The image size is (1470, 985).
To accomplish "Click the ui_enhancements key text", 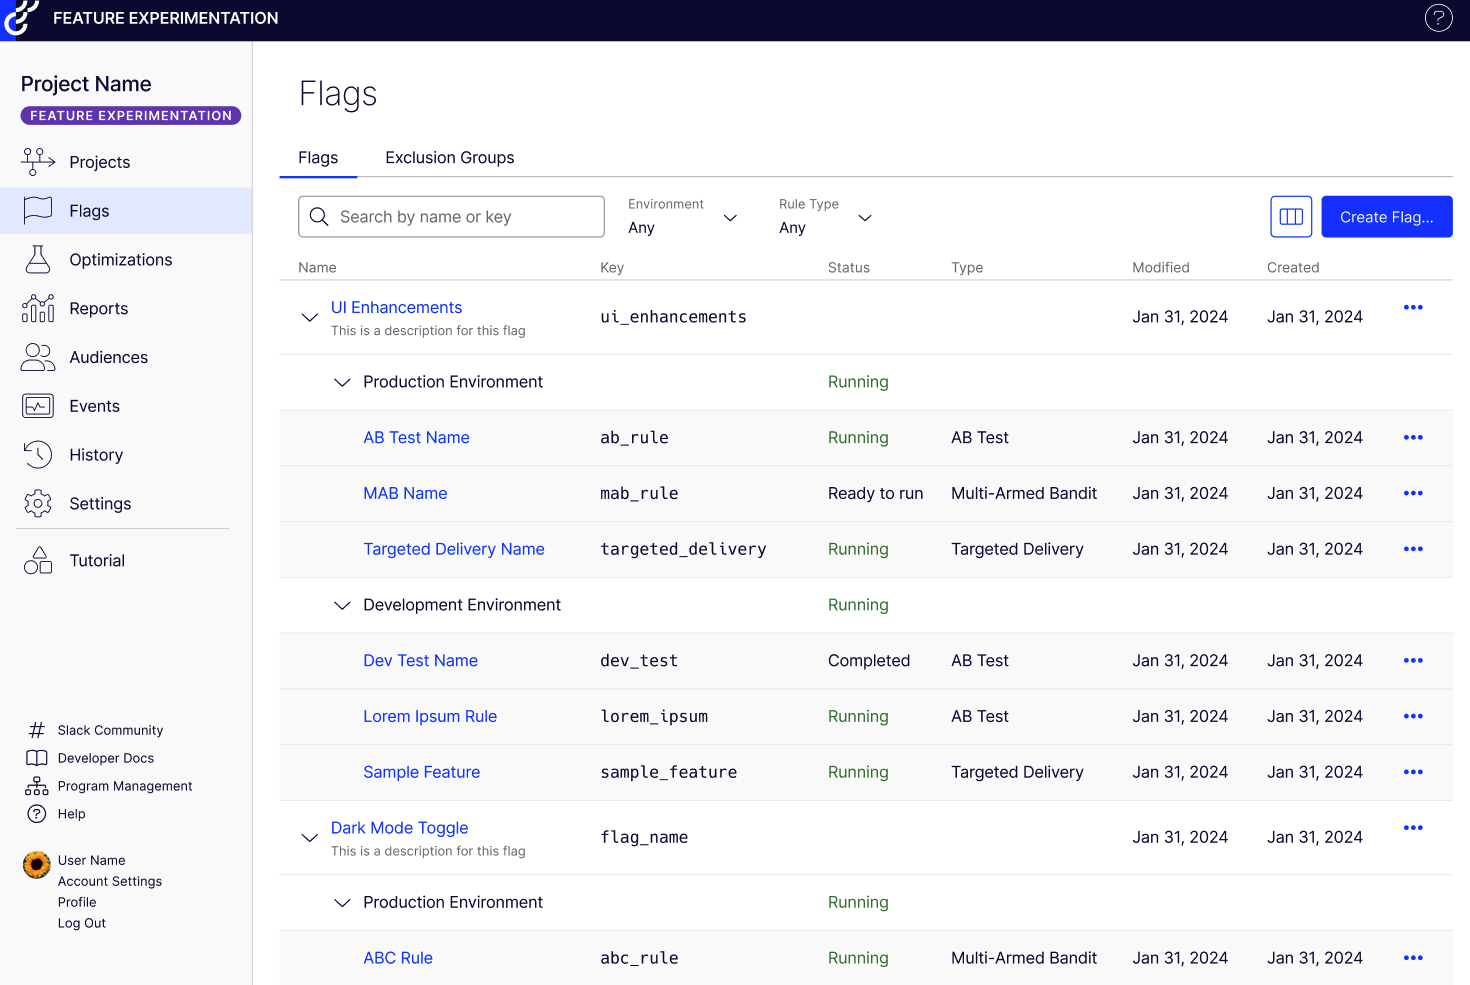I will [674, 317].
